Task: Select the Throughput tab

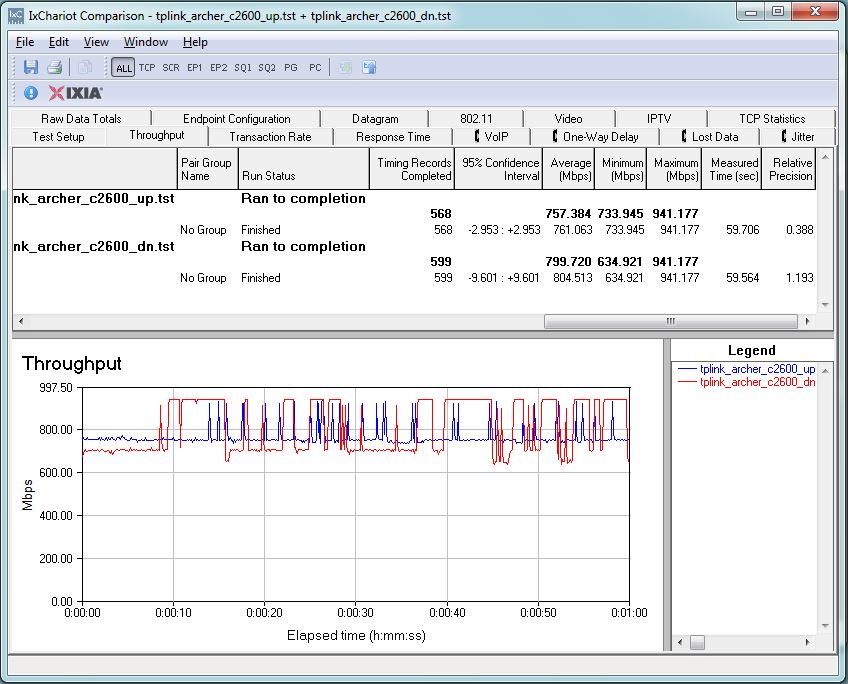Action: tap(157, 135)
